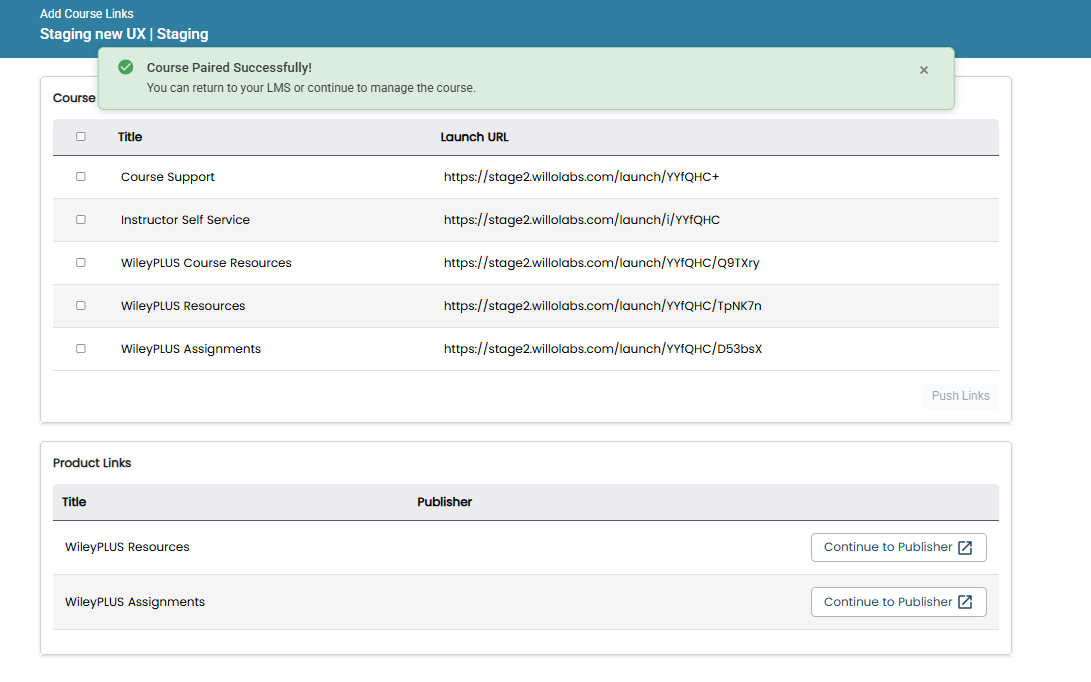
Task: Check the Instructor Self Service checkbox
Action: [81, 219]
